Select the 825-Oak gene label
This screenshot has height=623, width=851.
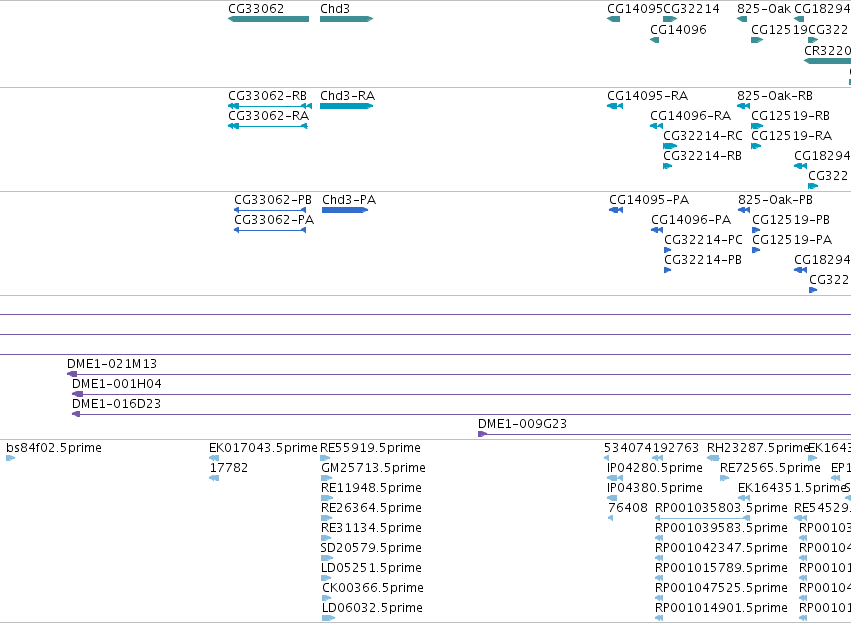click(764, 9)
